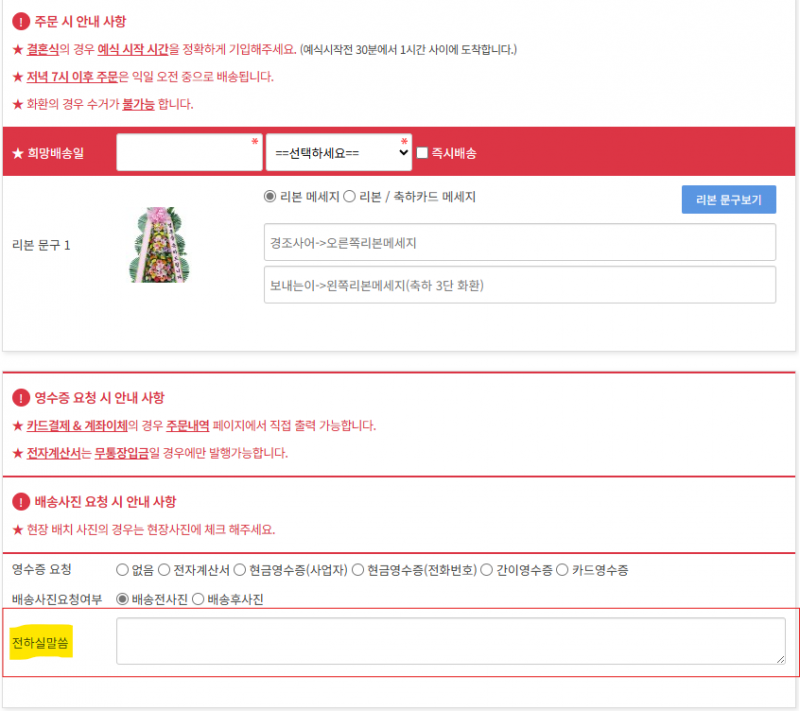This screenshot has width=800, height=711.
Task: Click the underlined 카드결제 & 계좌이체 text
Action: pyautogui.click(x=77, y=425)
